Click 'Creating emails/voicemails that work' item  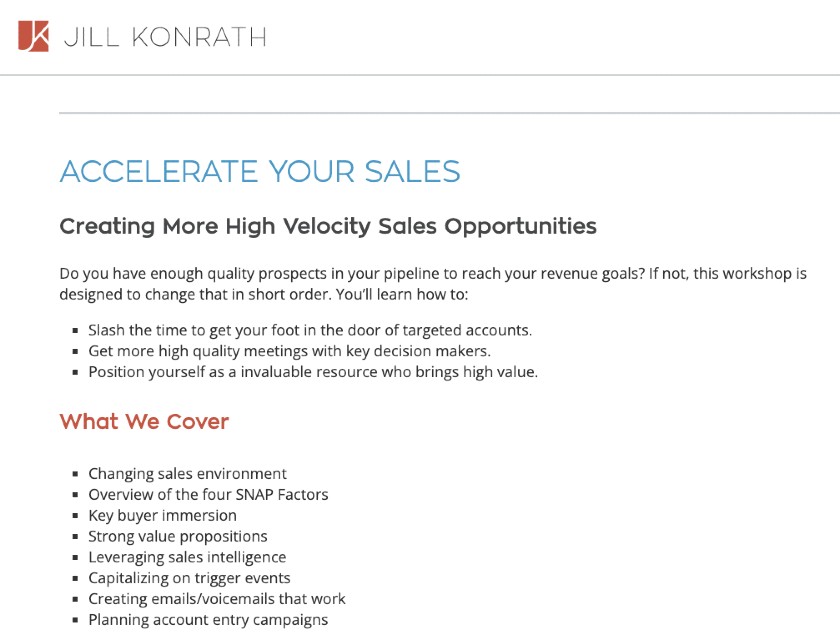(217, 599)
